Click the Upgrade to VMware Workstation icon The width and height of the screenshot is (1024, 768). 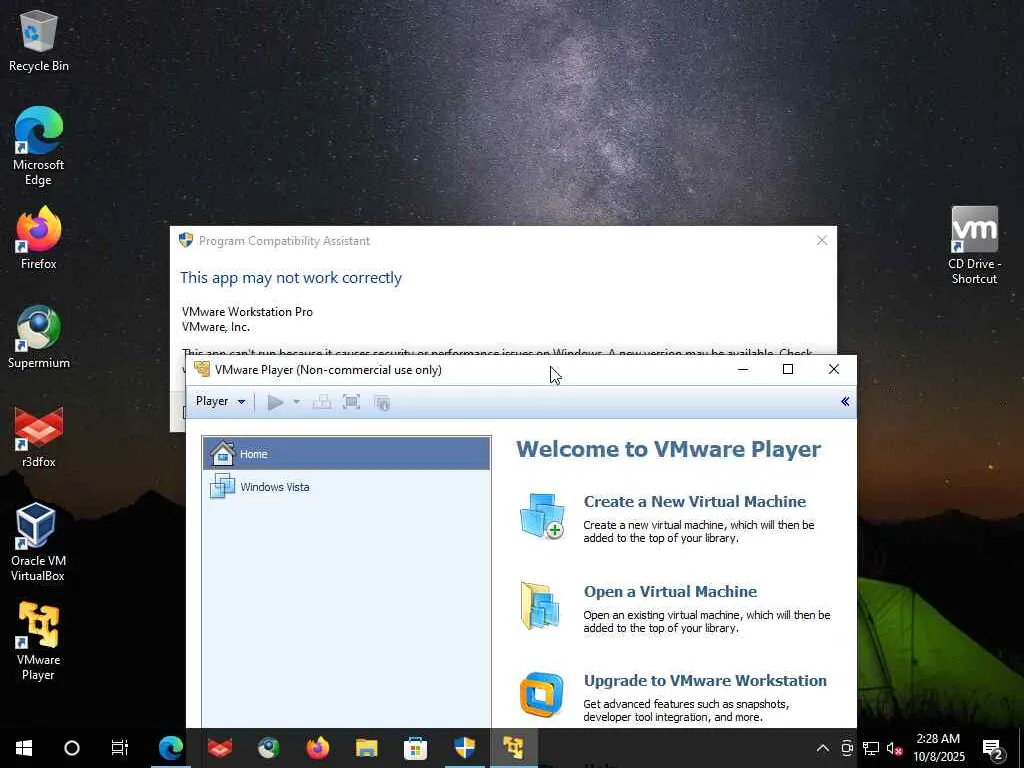click(541, 695)
